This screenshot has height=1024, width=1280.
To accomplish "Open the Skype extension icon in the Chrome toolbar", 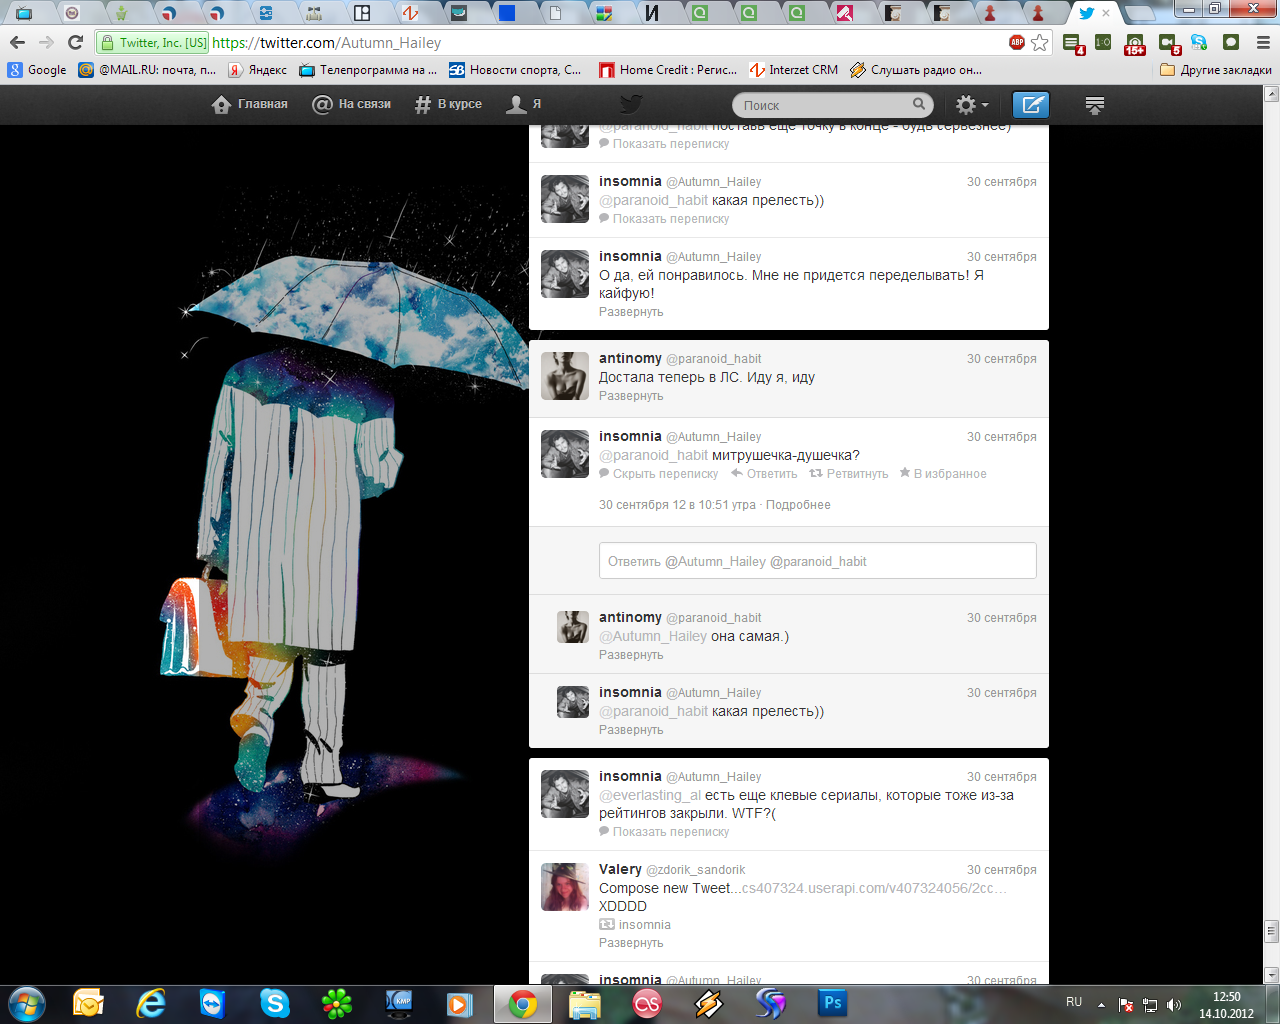I will (1199, 43).
